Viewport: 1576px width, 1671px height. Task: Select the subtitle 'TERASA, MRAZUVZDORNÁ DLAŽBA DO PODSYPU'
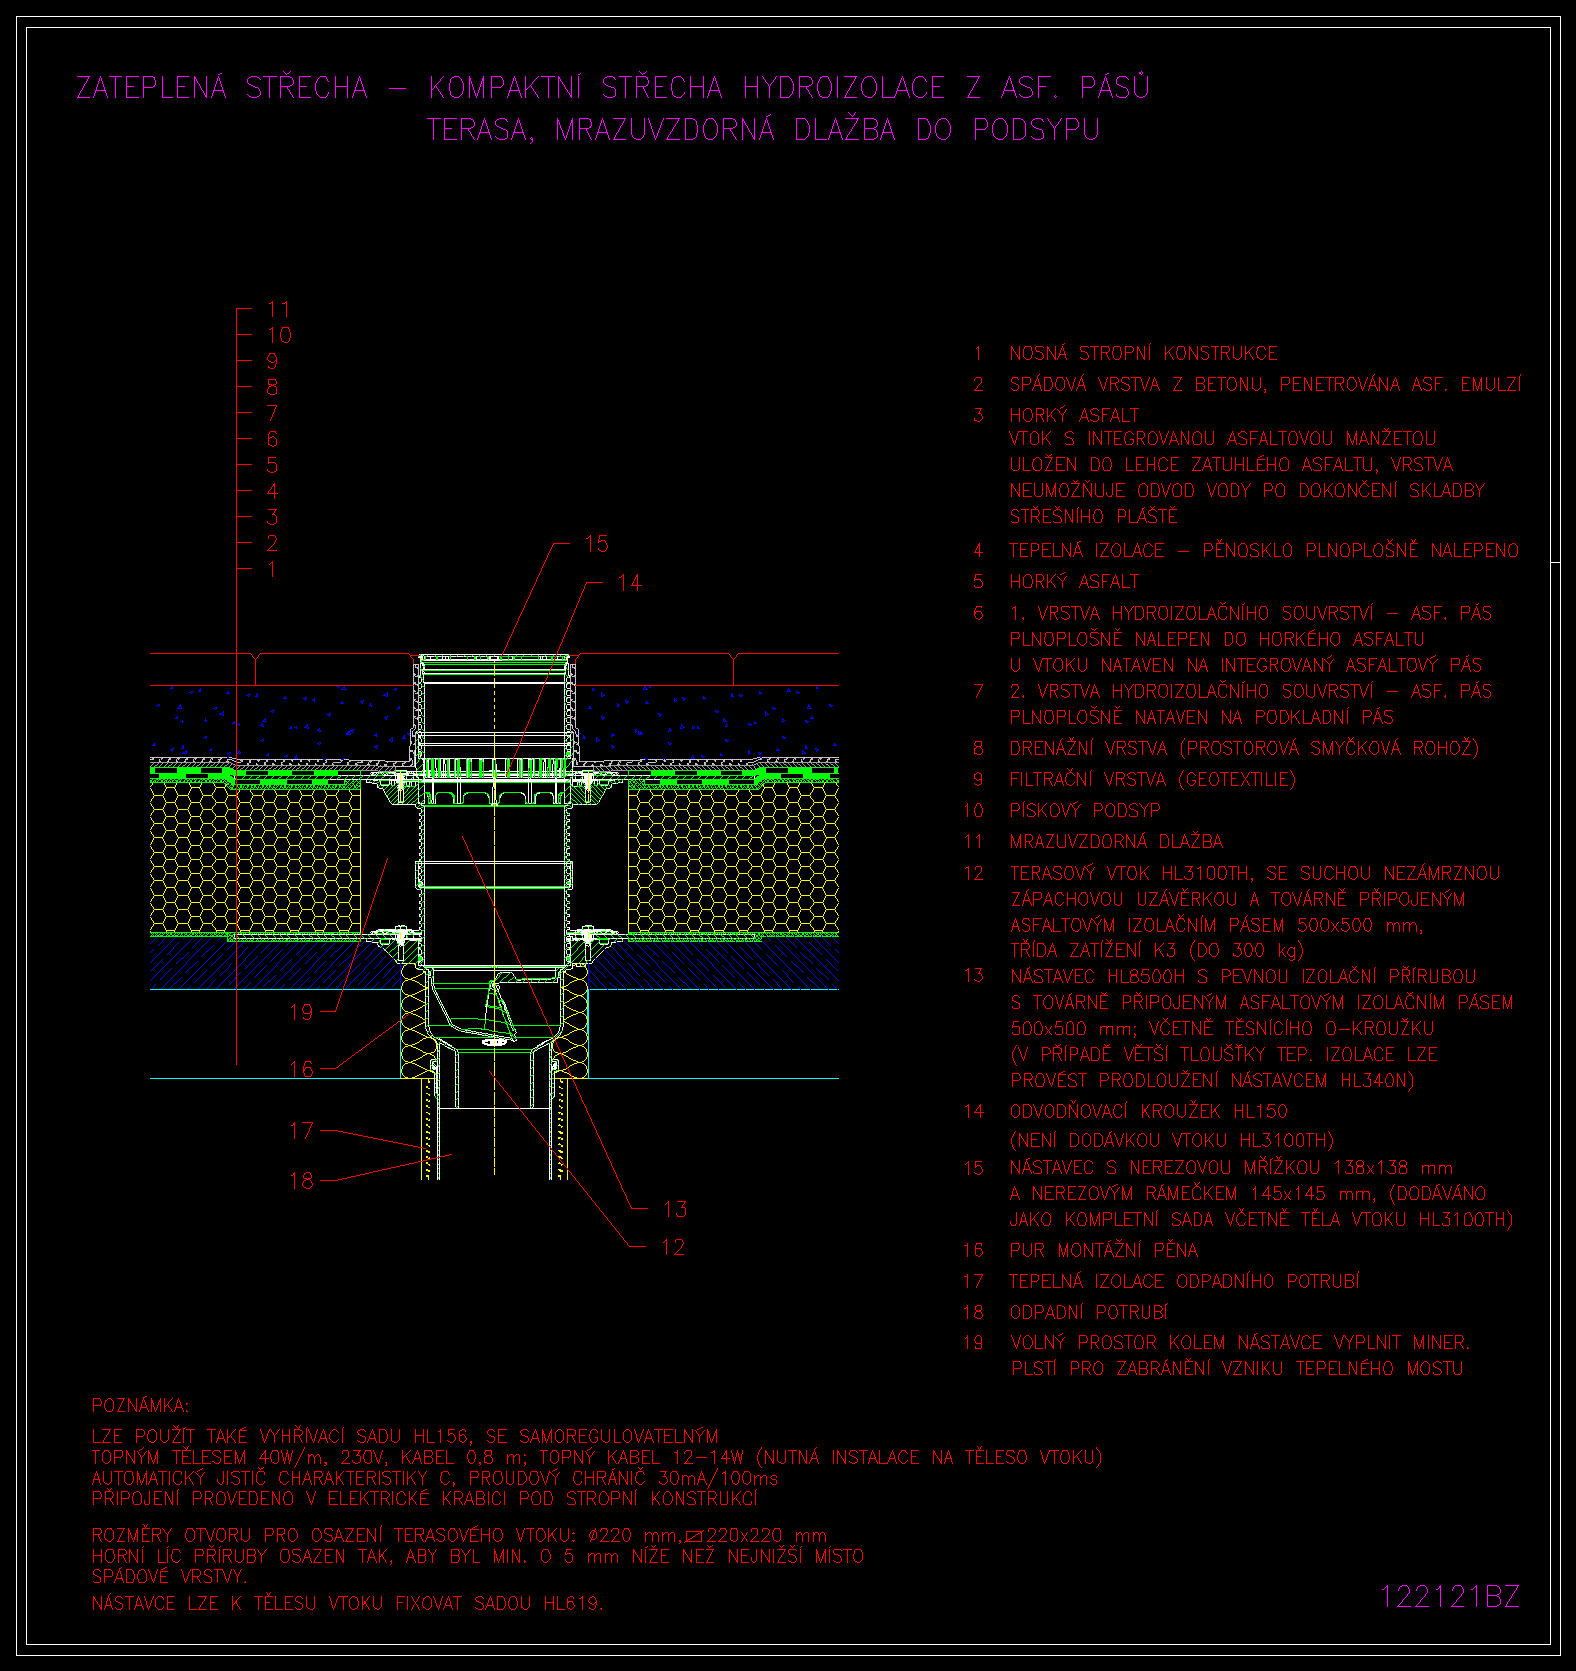764,130
